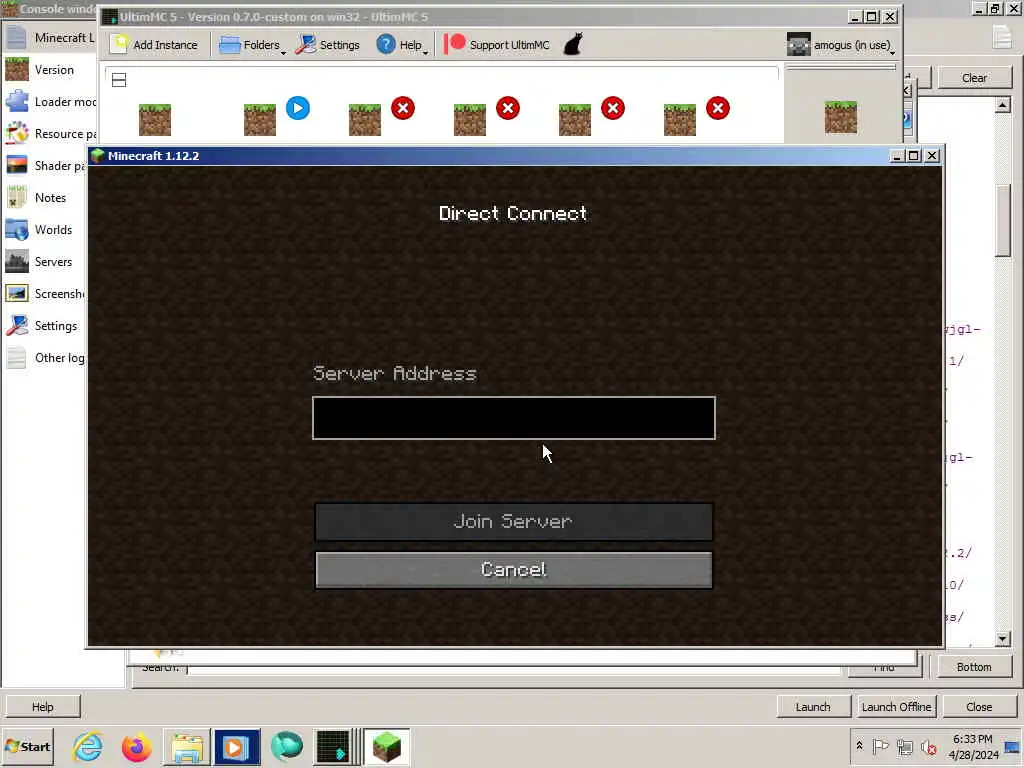
Task: Open the Other logs sidebar page
Action: point(43,357)
